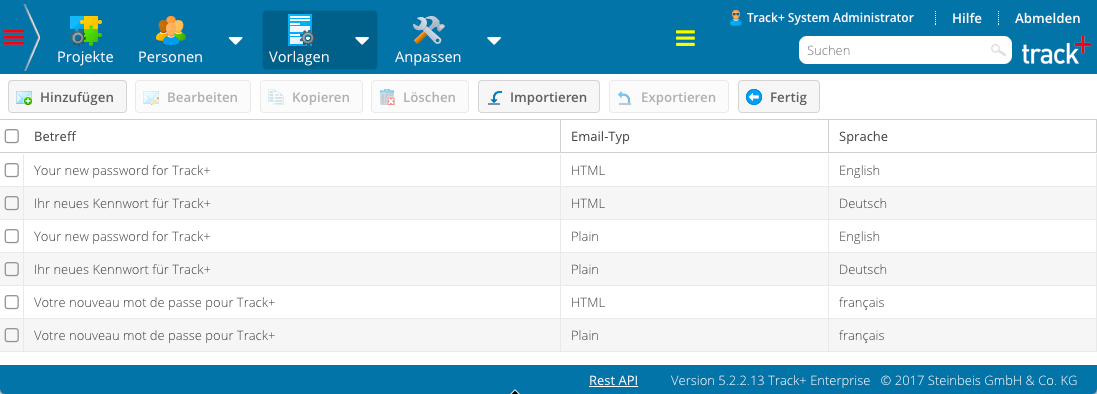Click the Steinbeis GmbH copyright text
The height and width of the screenshot is (394, 1097).
pos(979,381)
